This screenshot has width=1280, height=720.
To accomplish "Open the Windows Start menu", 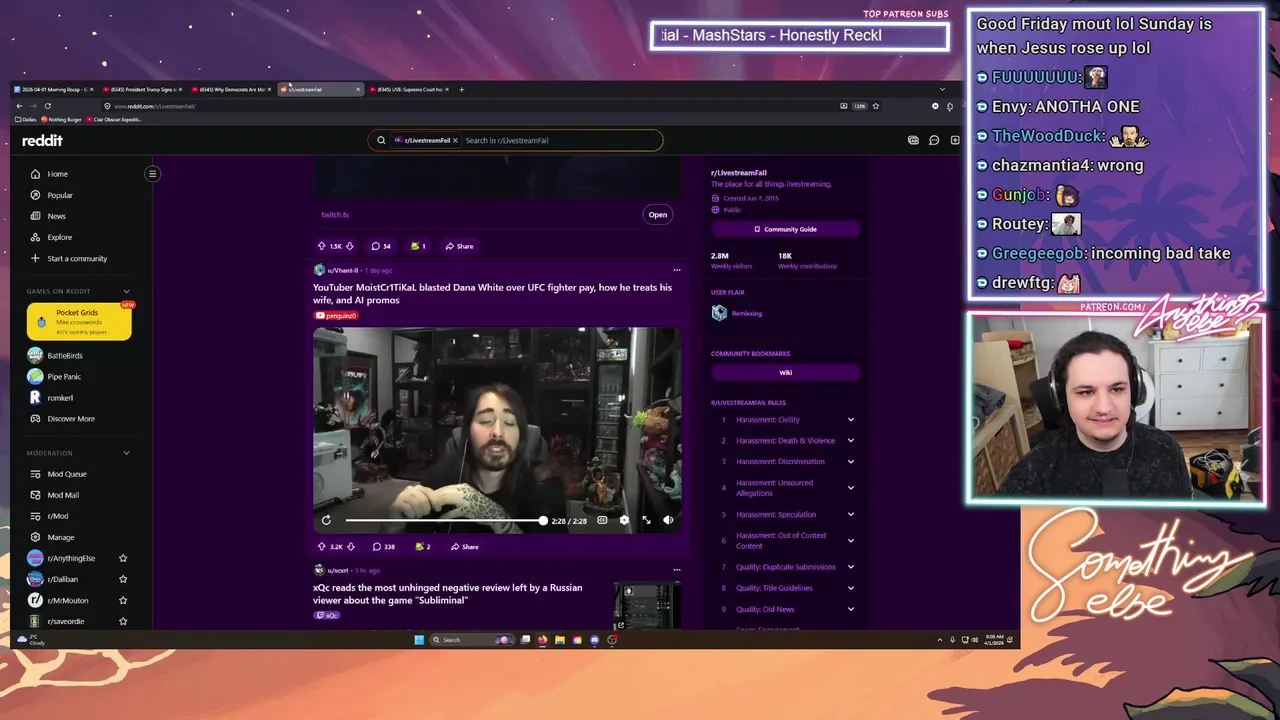I will click(x=419, y=640).
